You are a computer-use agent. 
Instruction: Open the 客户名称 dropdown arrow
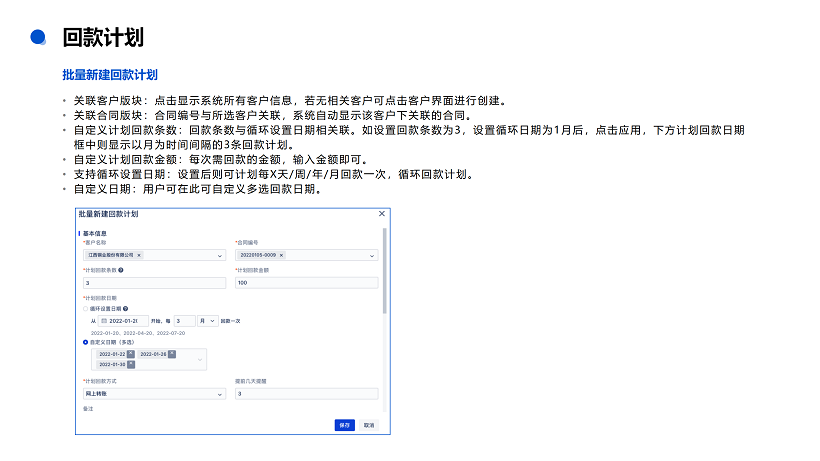click(x=220, y=256)
